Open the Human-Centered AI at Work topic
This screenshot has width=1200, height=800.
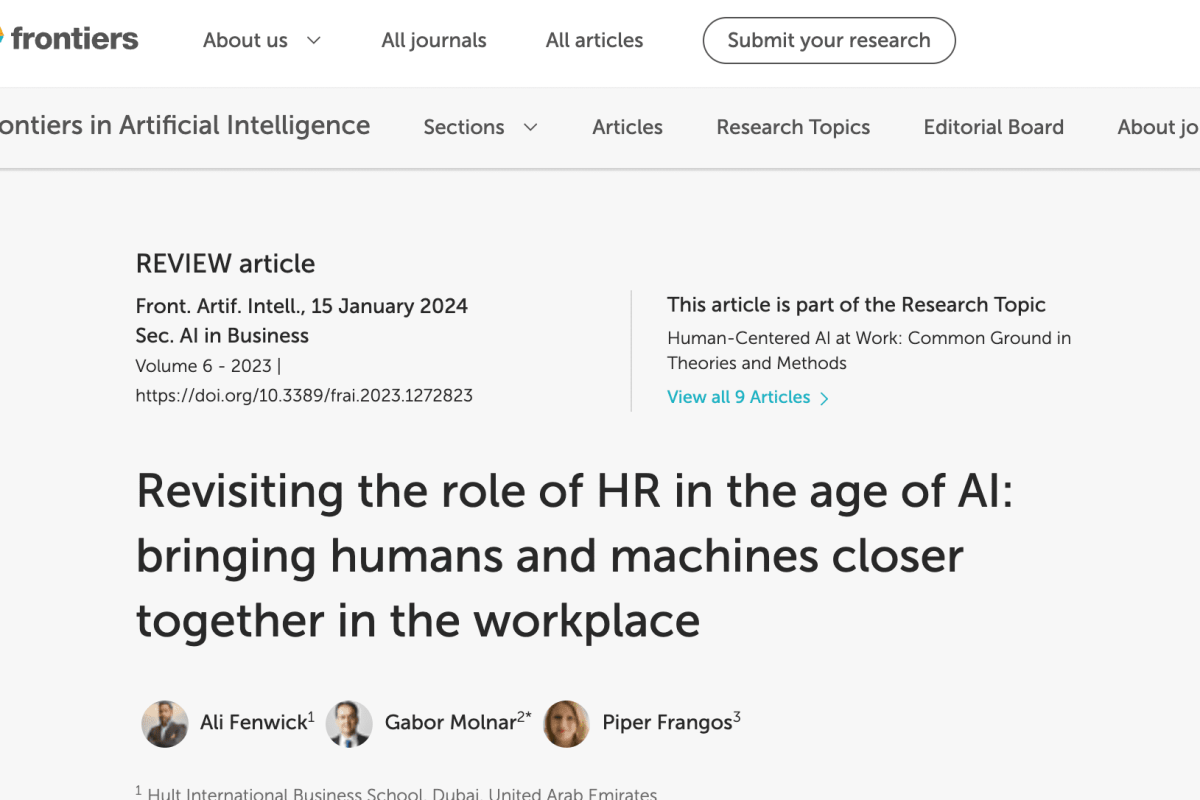tap(869, 350)
